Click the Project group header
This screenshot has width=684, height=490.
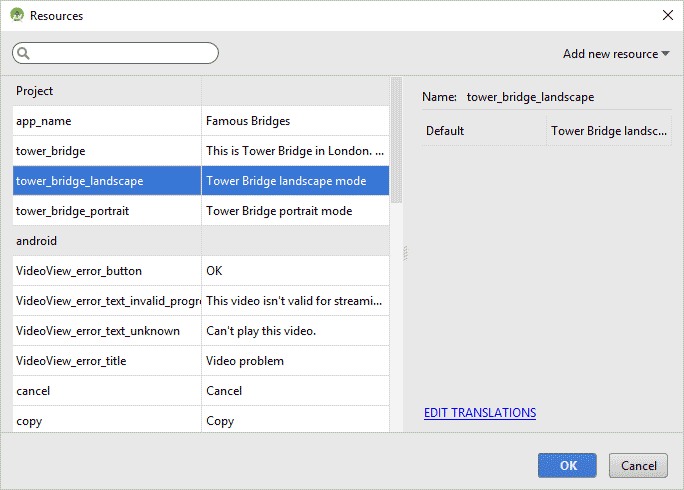click(x=106, y=91)
